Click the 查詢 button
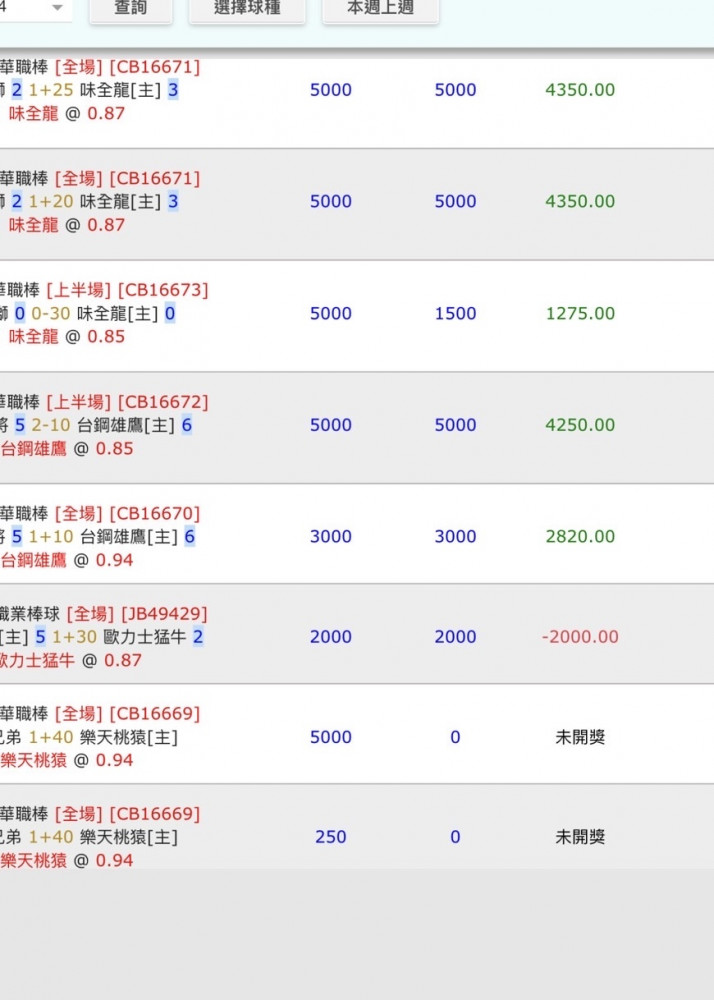Image resolution: width=714 pixels, height=1000 pixels. [x=131, y=9]
